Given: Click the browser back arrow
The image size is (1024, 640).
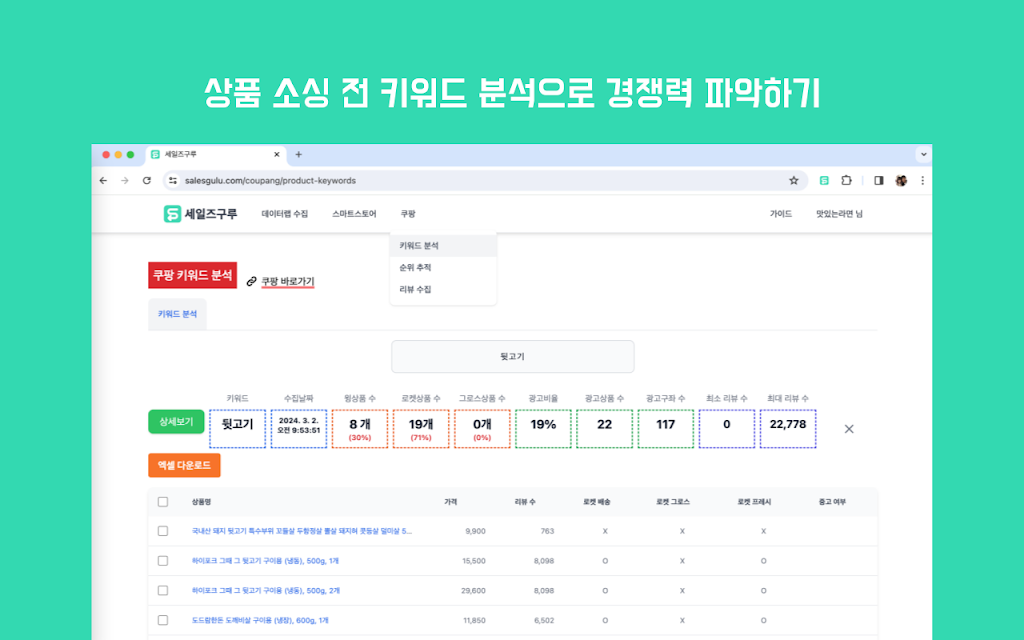Looking at the screenshot, I should coord(103,181).
